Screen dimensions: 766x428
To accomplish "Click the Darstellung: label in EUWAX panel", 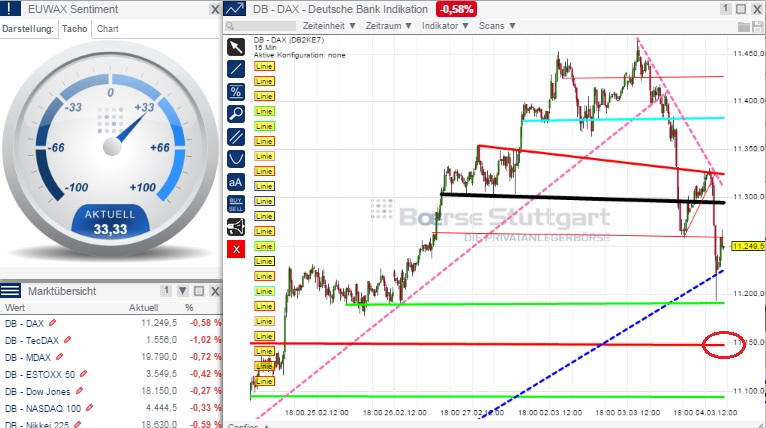I will point(28,29).
